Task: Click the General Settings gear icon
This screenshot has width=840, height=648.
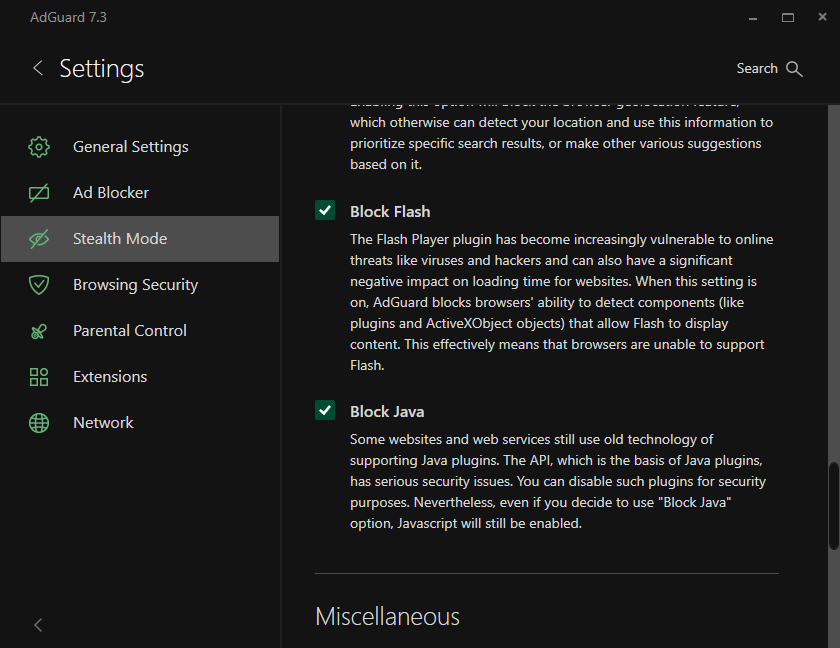Action: pyautogui.click(x=39, y=147)
